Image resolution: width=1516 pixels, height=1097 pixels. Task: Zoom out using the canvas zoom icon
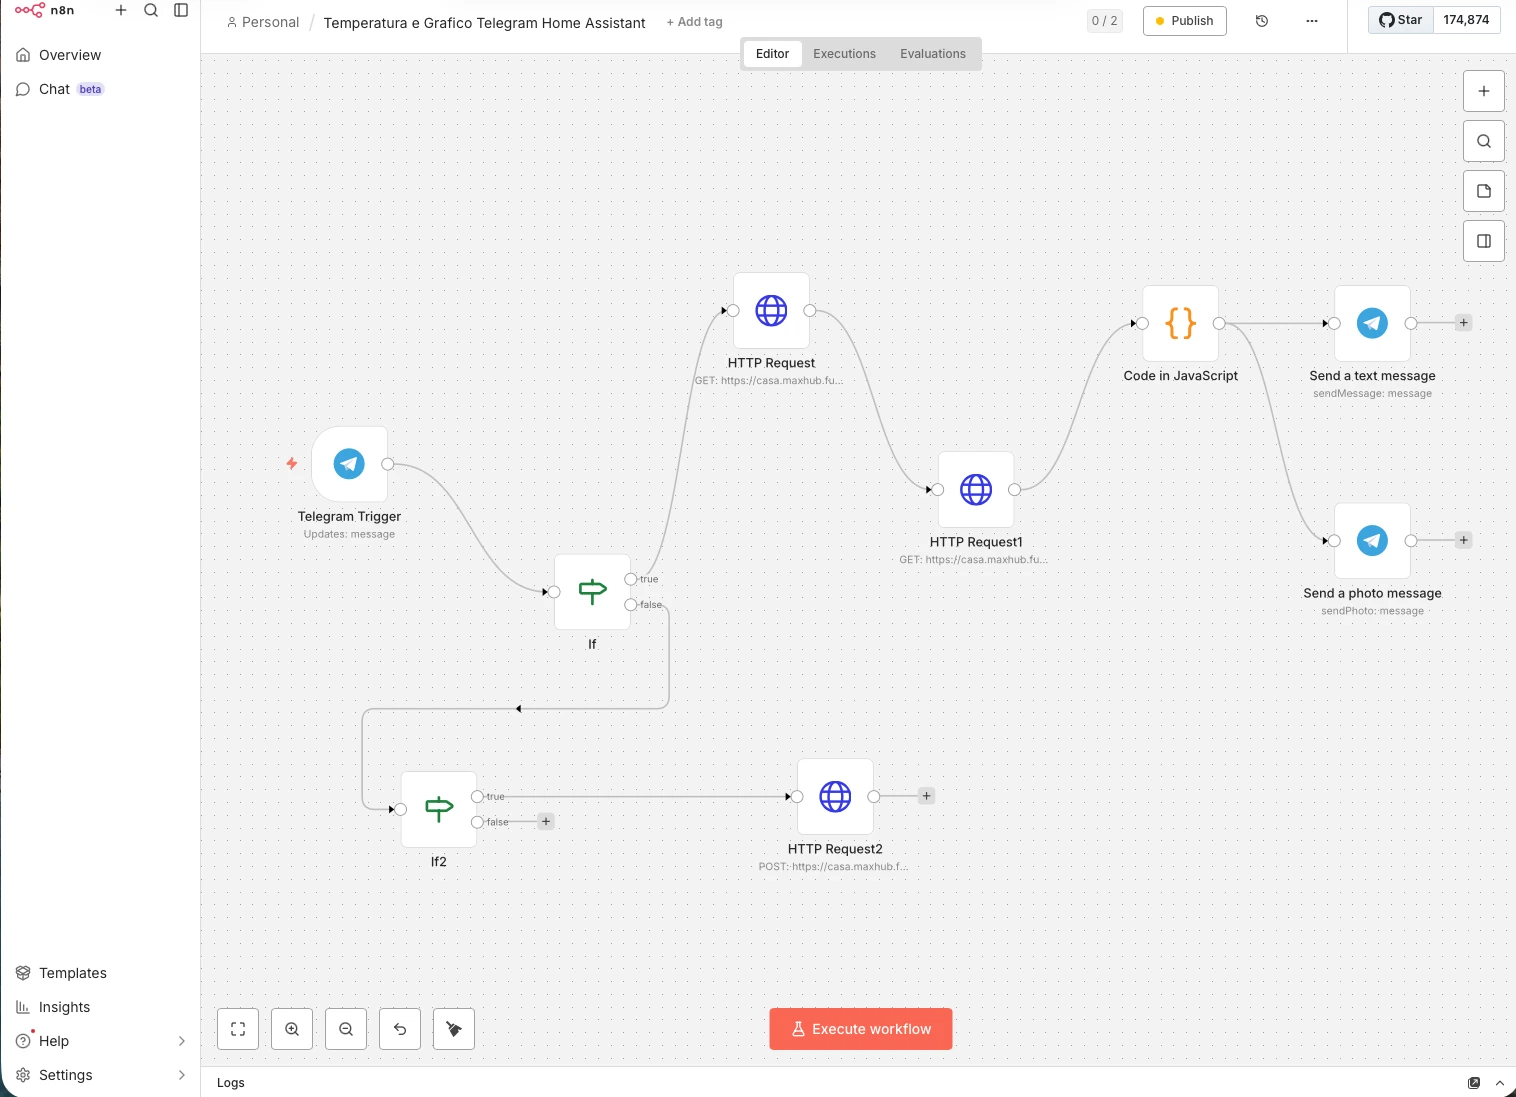345,1028
